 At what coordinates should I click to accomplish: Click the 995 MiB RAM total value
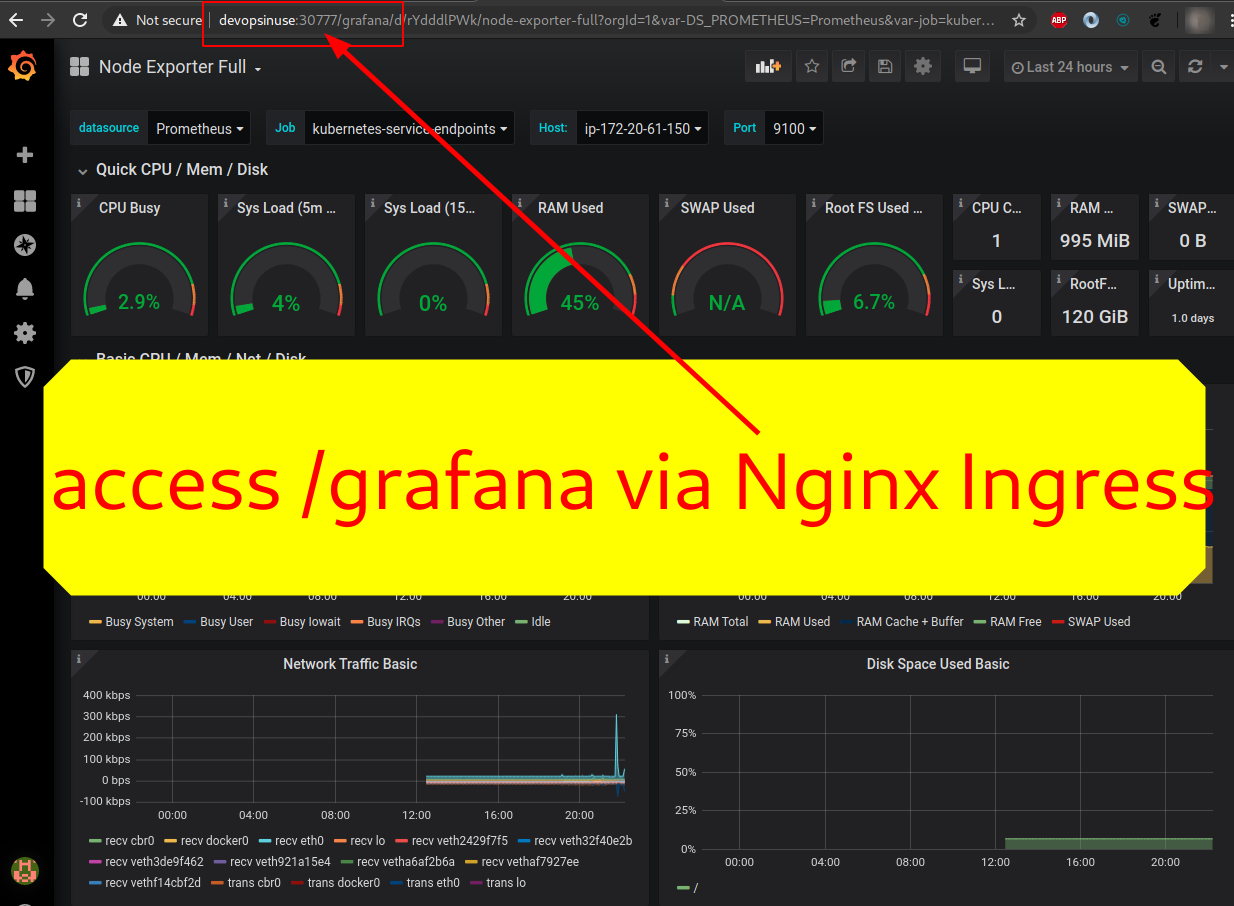(x=1095, y=241)
